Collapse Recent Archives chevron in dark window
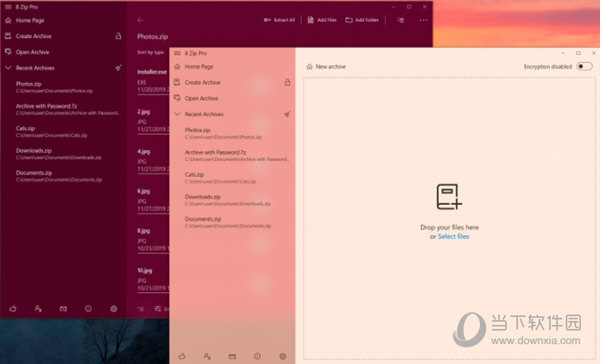Screen dimensions: 600x364 click(x=8, y=68)
